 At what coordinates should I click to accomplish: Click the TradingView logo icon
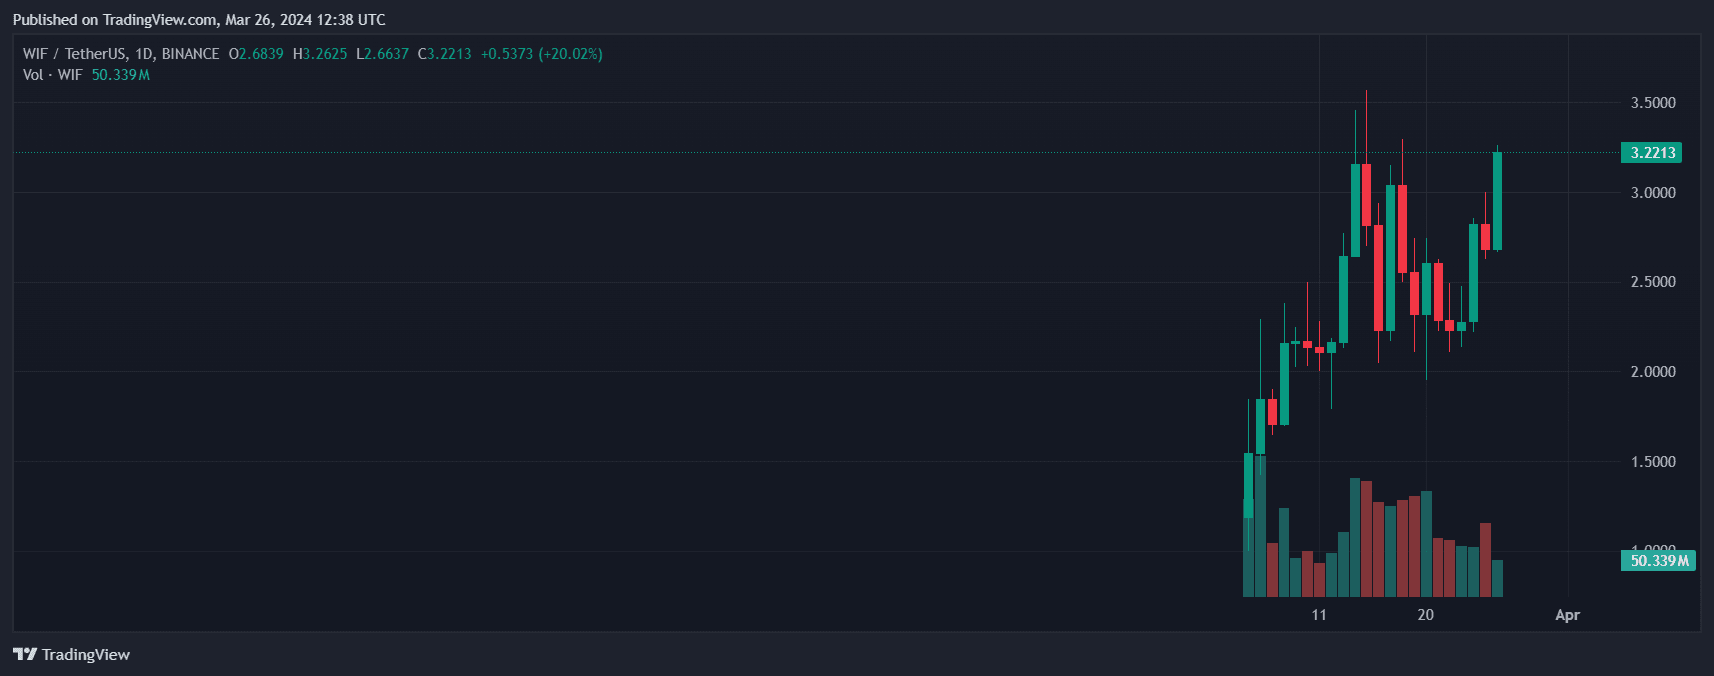coord(24,654)
